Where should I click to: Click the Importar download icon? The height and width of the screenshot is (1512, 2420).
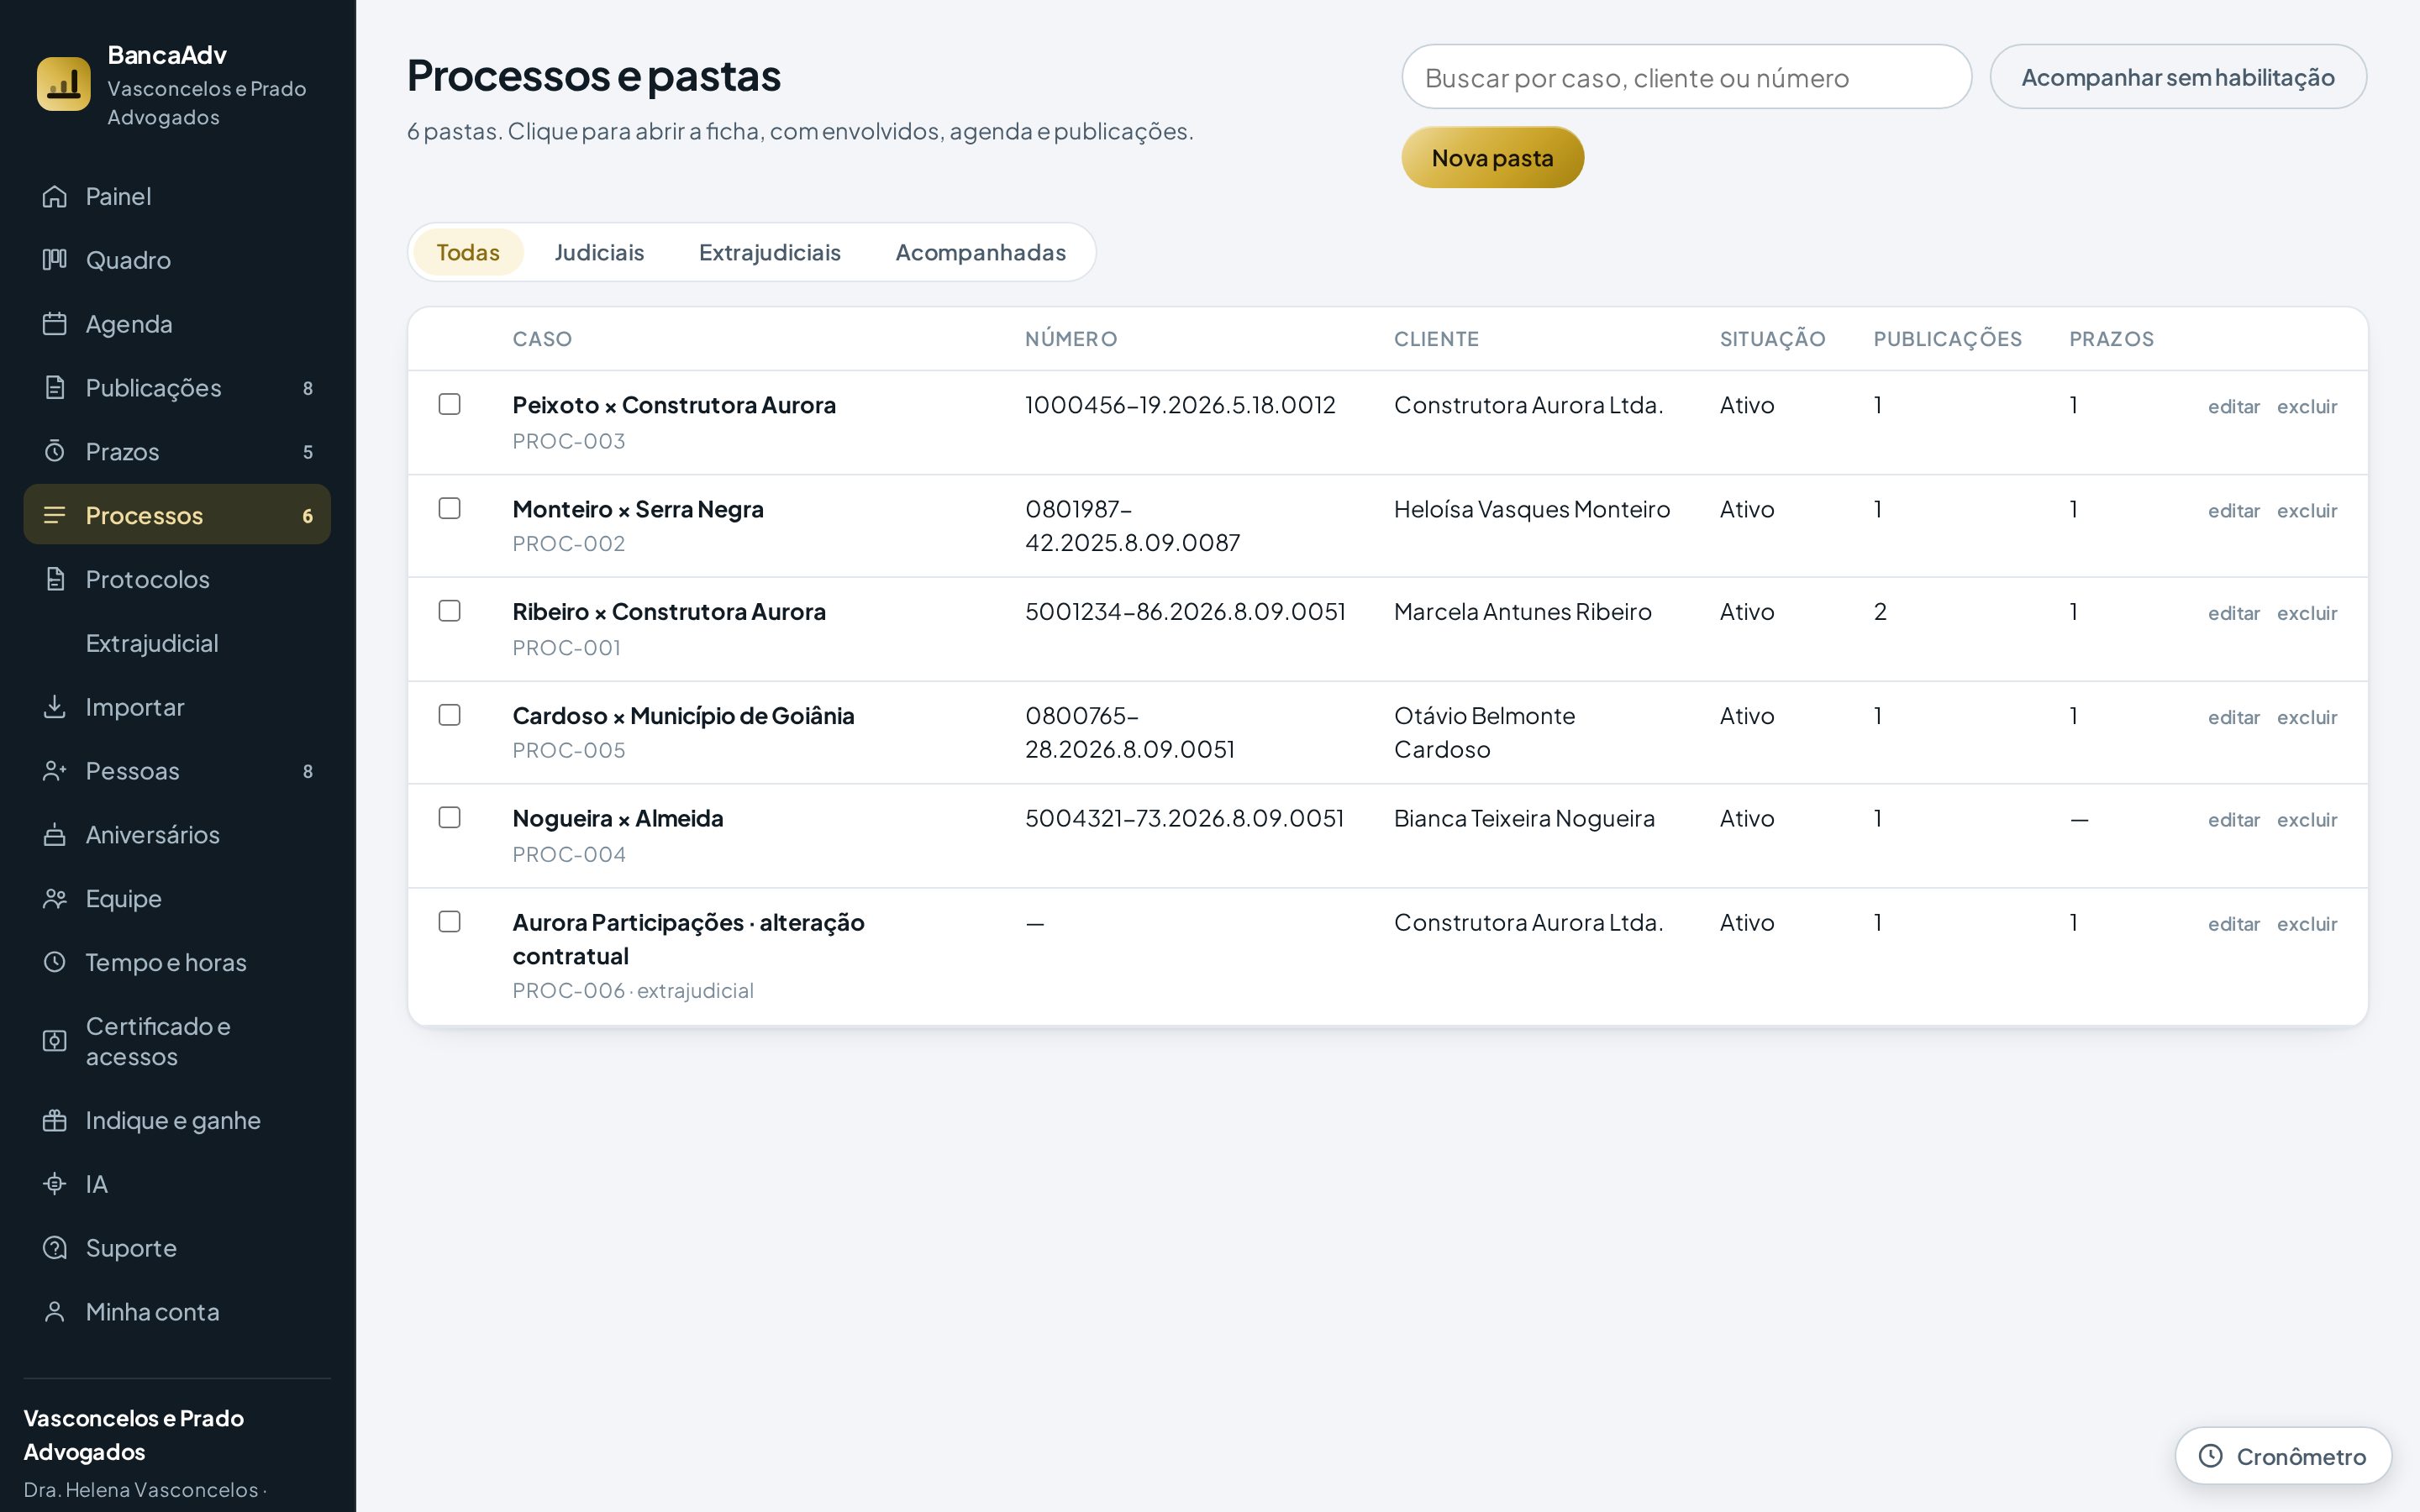click(55, 707)
